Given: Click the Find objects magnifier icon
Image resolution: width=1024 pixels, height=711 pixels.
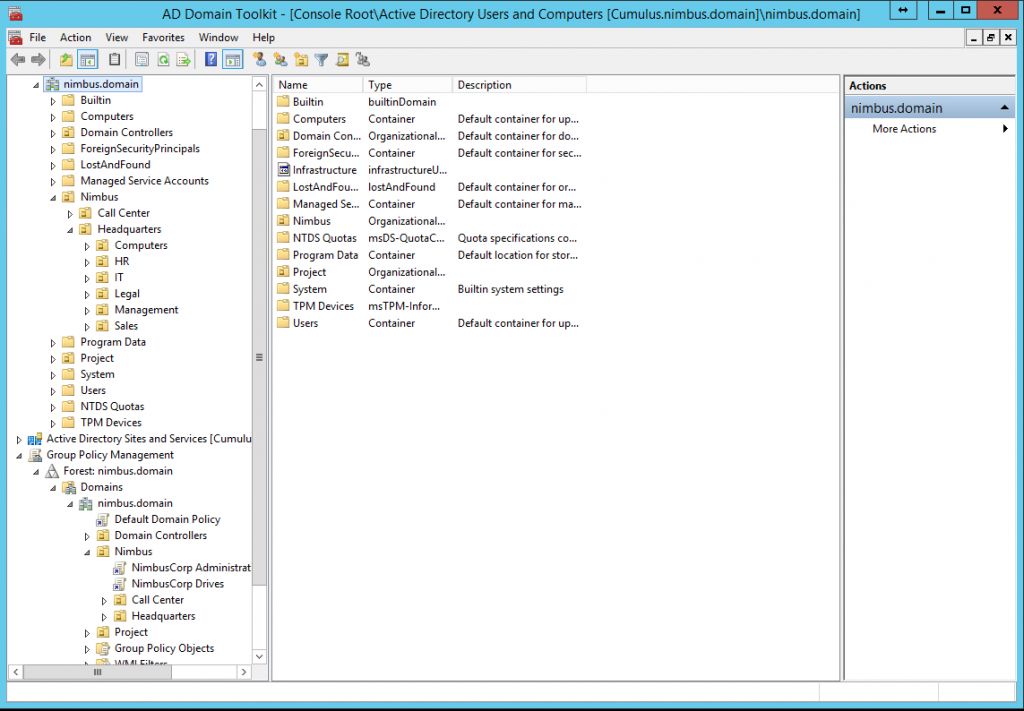Looking at the screenshot, I should 342,60.
